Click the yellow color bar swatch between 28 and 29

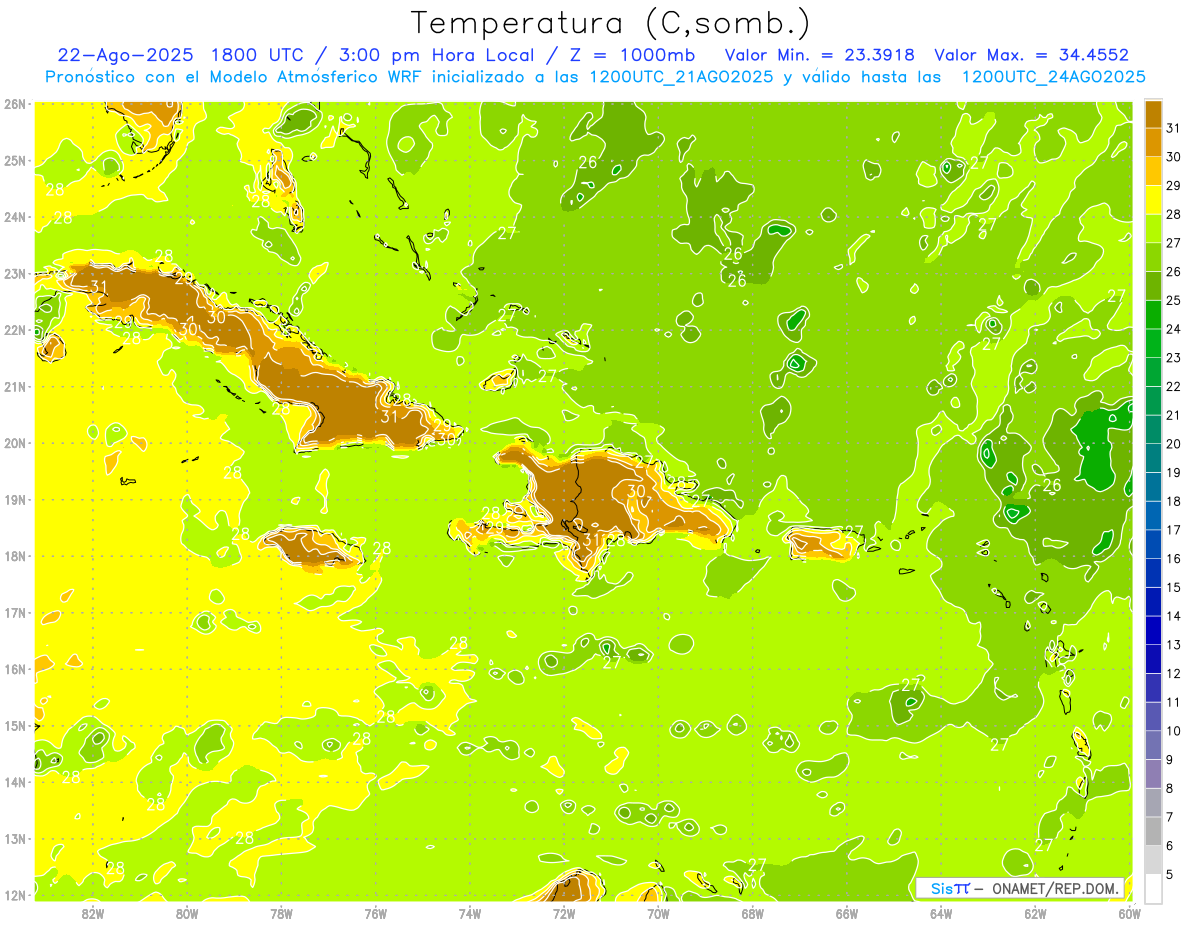(1153, 199)
